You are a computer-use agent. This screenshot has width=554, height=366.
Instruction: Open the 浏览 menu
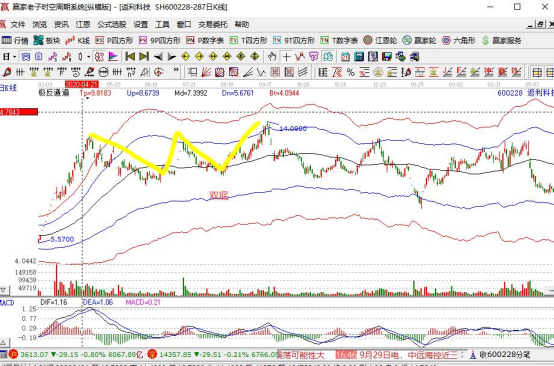point(40,24)
